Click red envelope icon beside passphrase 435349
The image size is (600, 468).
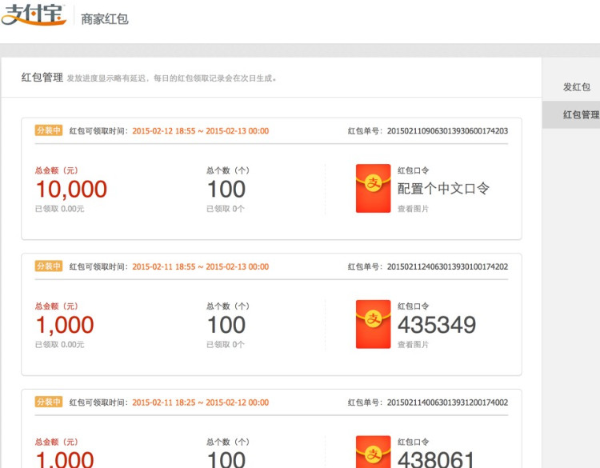[373, 325]
